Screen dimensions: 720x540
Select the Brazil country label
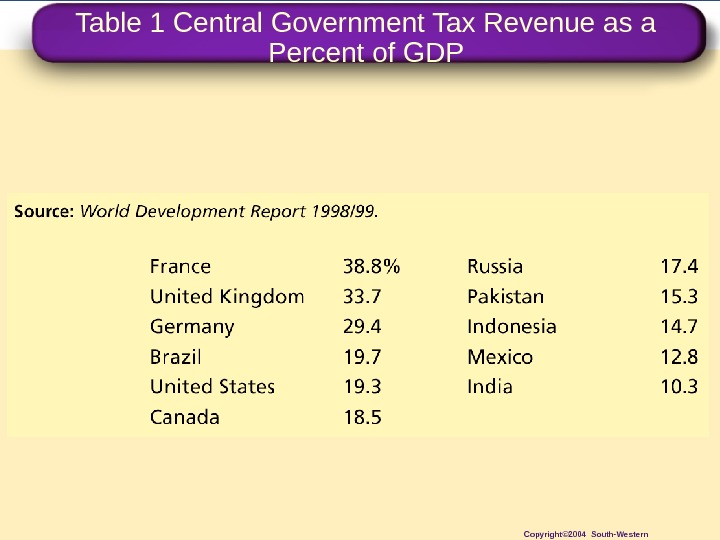tap(175, 357)
